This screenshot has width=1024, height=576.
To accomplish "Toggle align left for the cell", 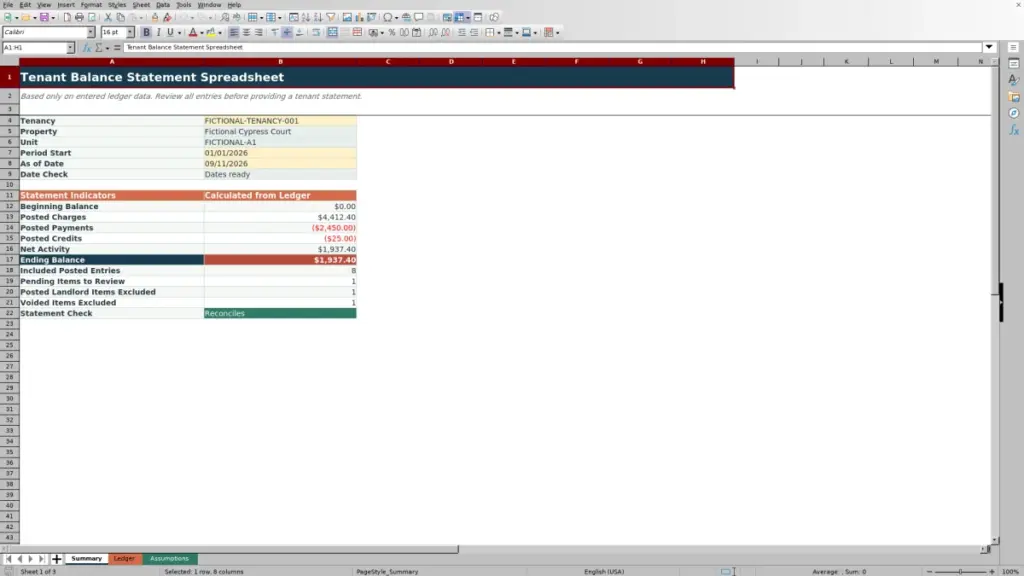I will [x=234, y=32].
